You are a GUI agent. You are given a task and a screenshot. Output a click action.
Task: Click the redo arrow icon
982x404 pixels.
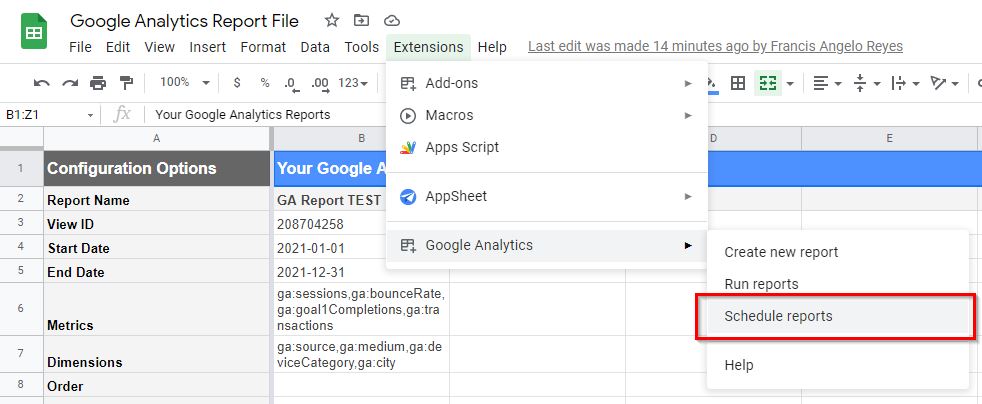(70, 83)
